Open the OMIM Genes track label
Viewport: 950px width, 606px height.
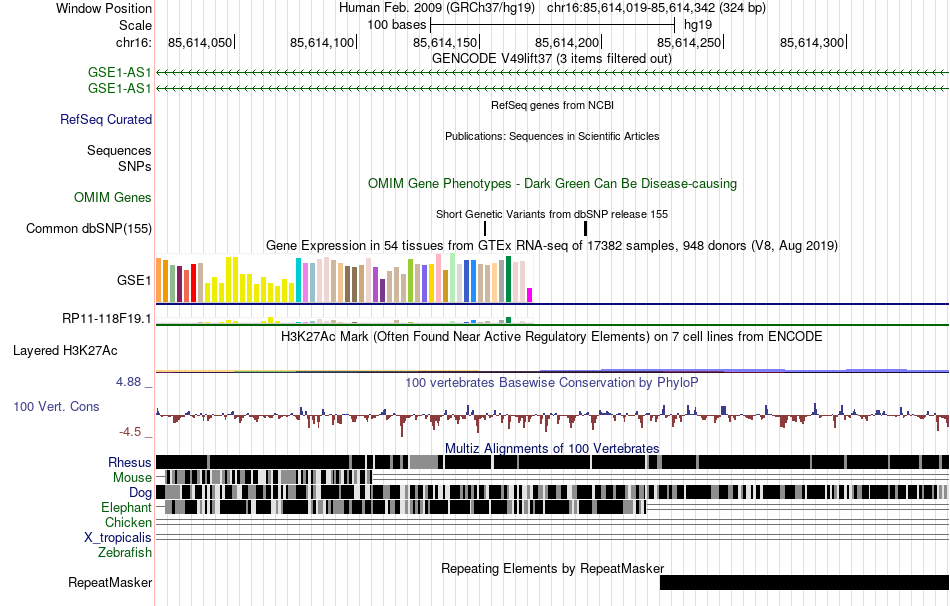(113, 198)
